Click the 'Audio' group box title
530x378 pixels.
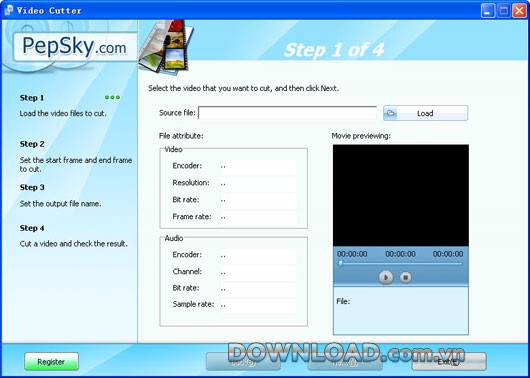point(174,238)
